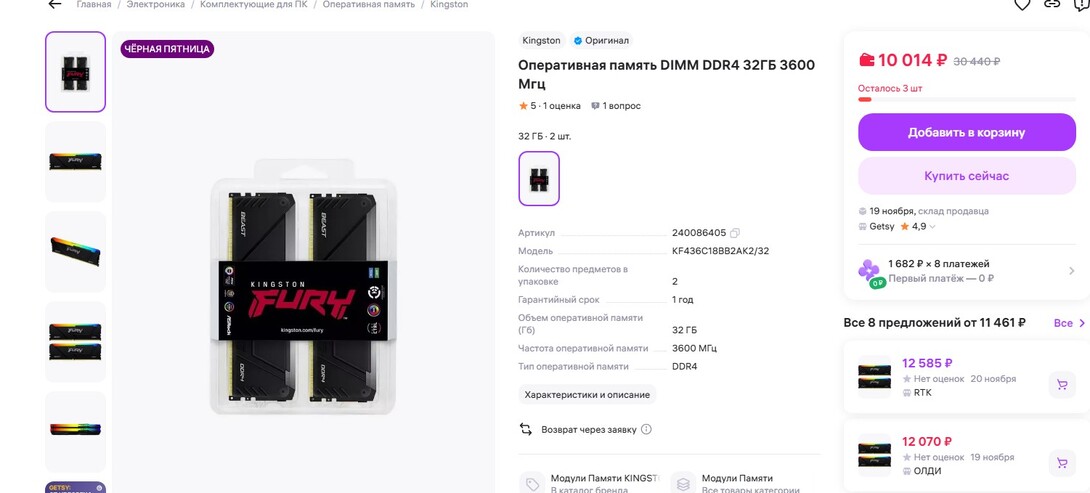This screenshot has height=493, width=1090.
Task: Add RTK offer to cart icon
Action: pos(1061,385)
